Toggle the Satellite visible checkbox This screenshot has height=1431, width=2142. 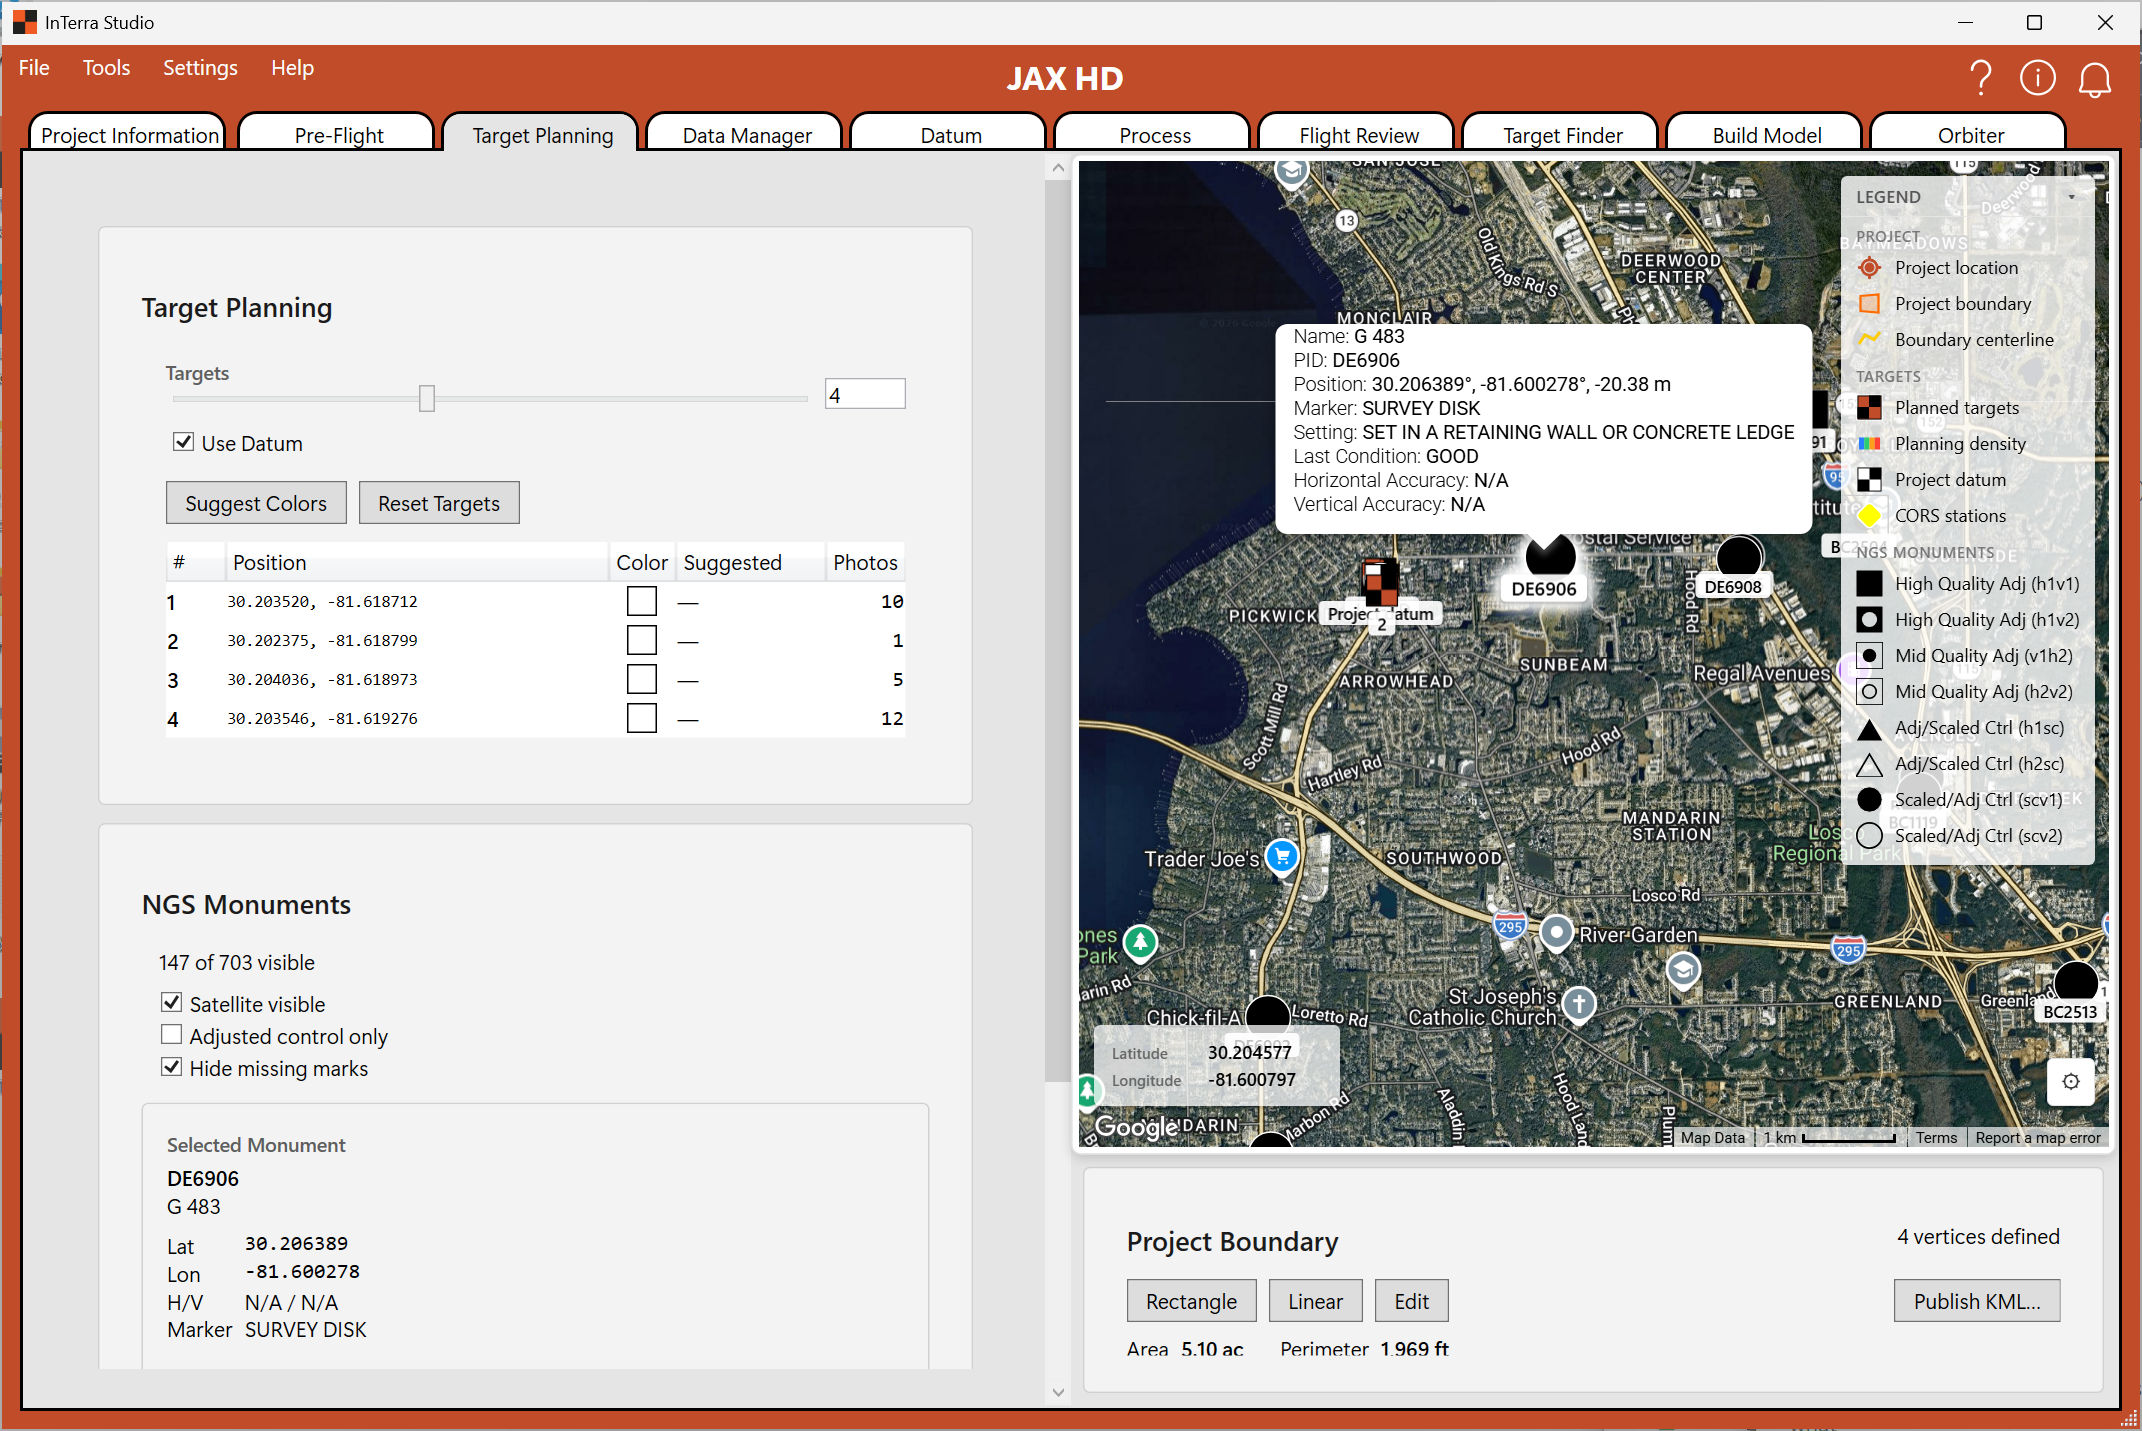pyautogui.click(x=172, y=1003)
